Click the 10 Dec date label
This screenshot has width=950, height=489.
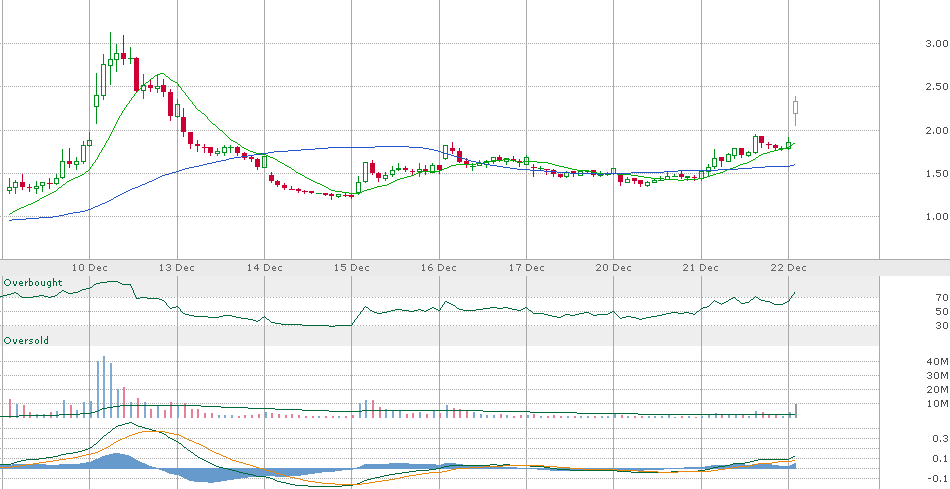coord(90,268)
